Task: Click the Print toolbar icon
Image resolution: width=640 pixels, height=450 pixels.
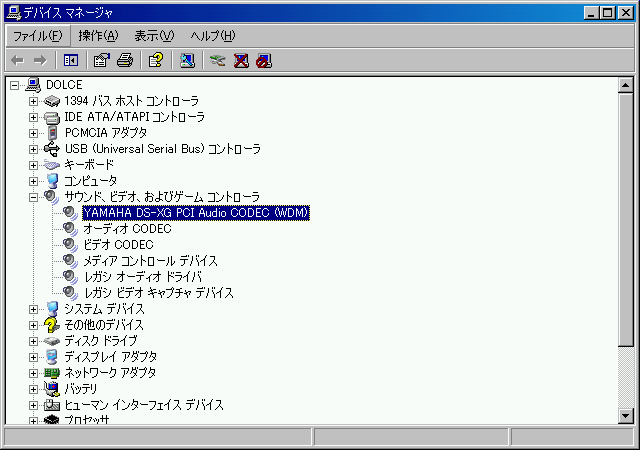Action: (x=125, y=61)
